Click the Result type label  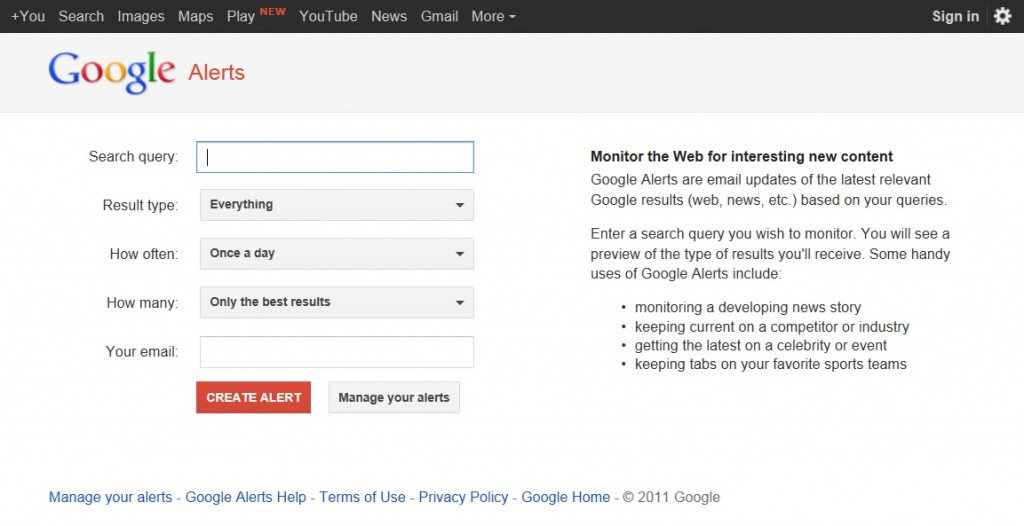[140, 205]
